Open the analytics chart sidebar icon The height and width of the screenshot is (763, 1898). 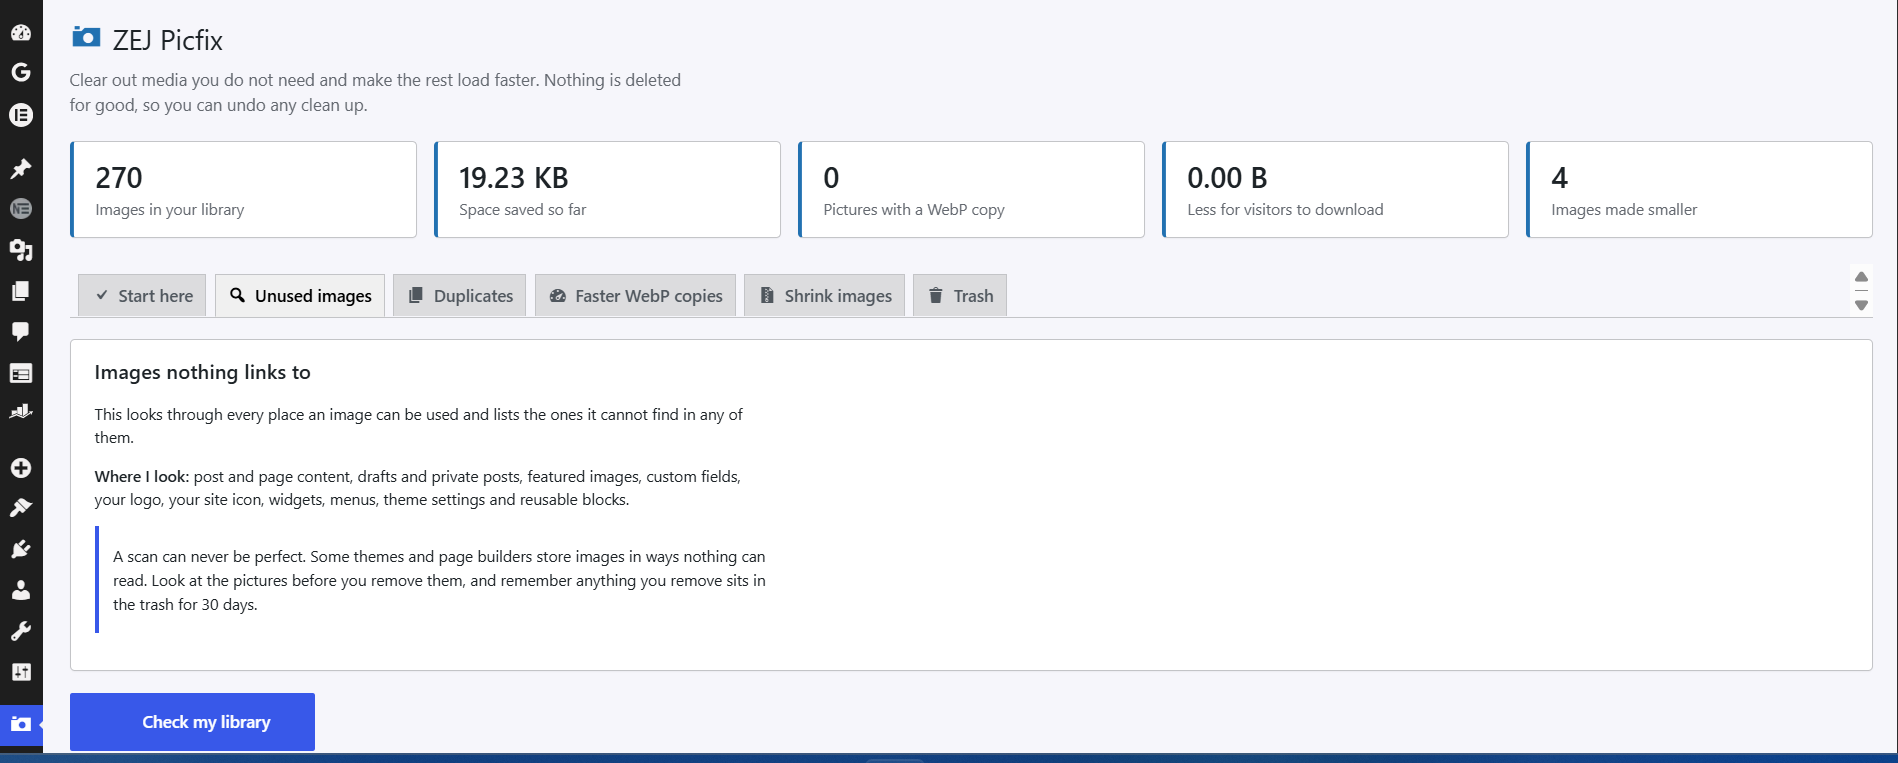click(21, 411)
